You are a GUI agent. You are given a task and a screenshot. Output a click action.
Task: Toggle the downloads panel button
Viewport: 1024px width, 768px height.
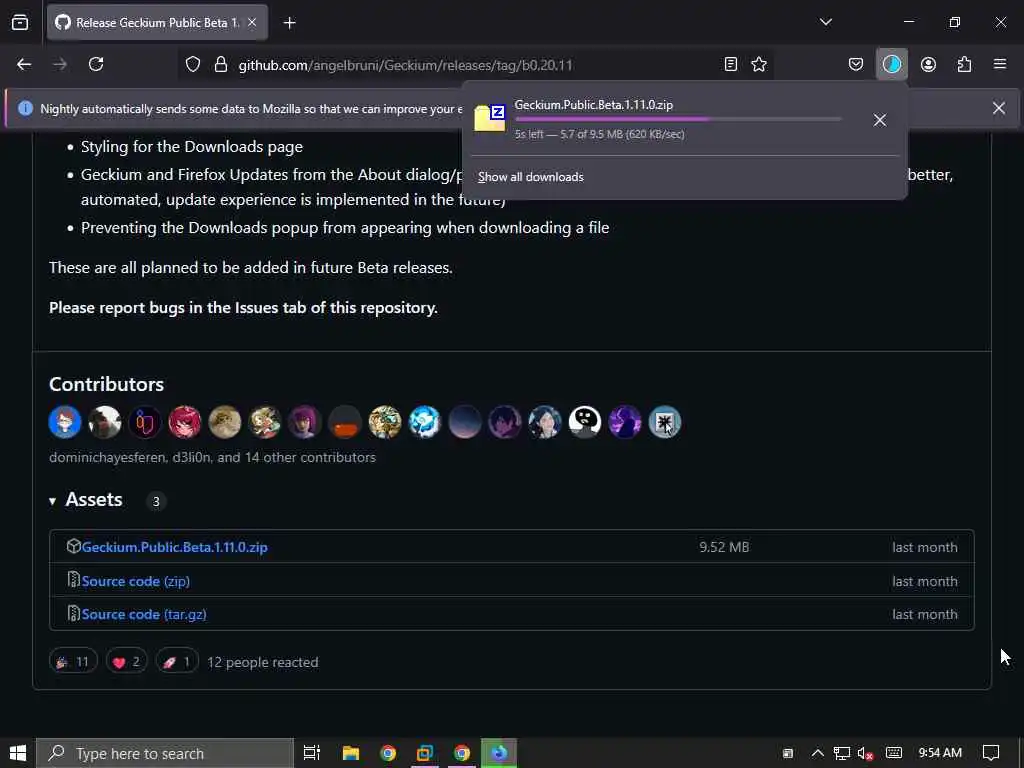pyautogui.click(x=891, y=64)
